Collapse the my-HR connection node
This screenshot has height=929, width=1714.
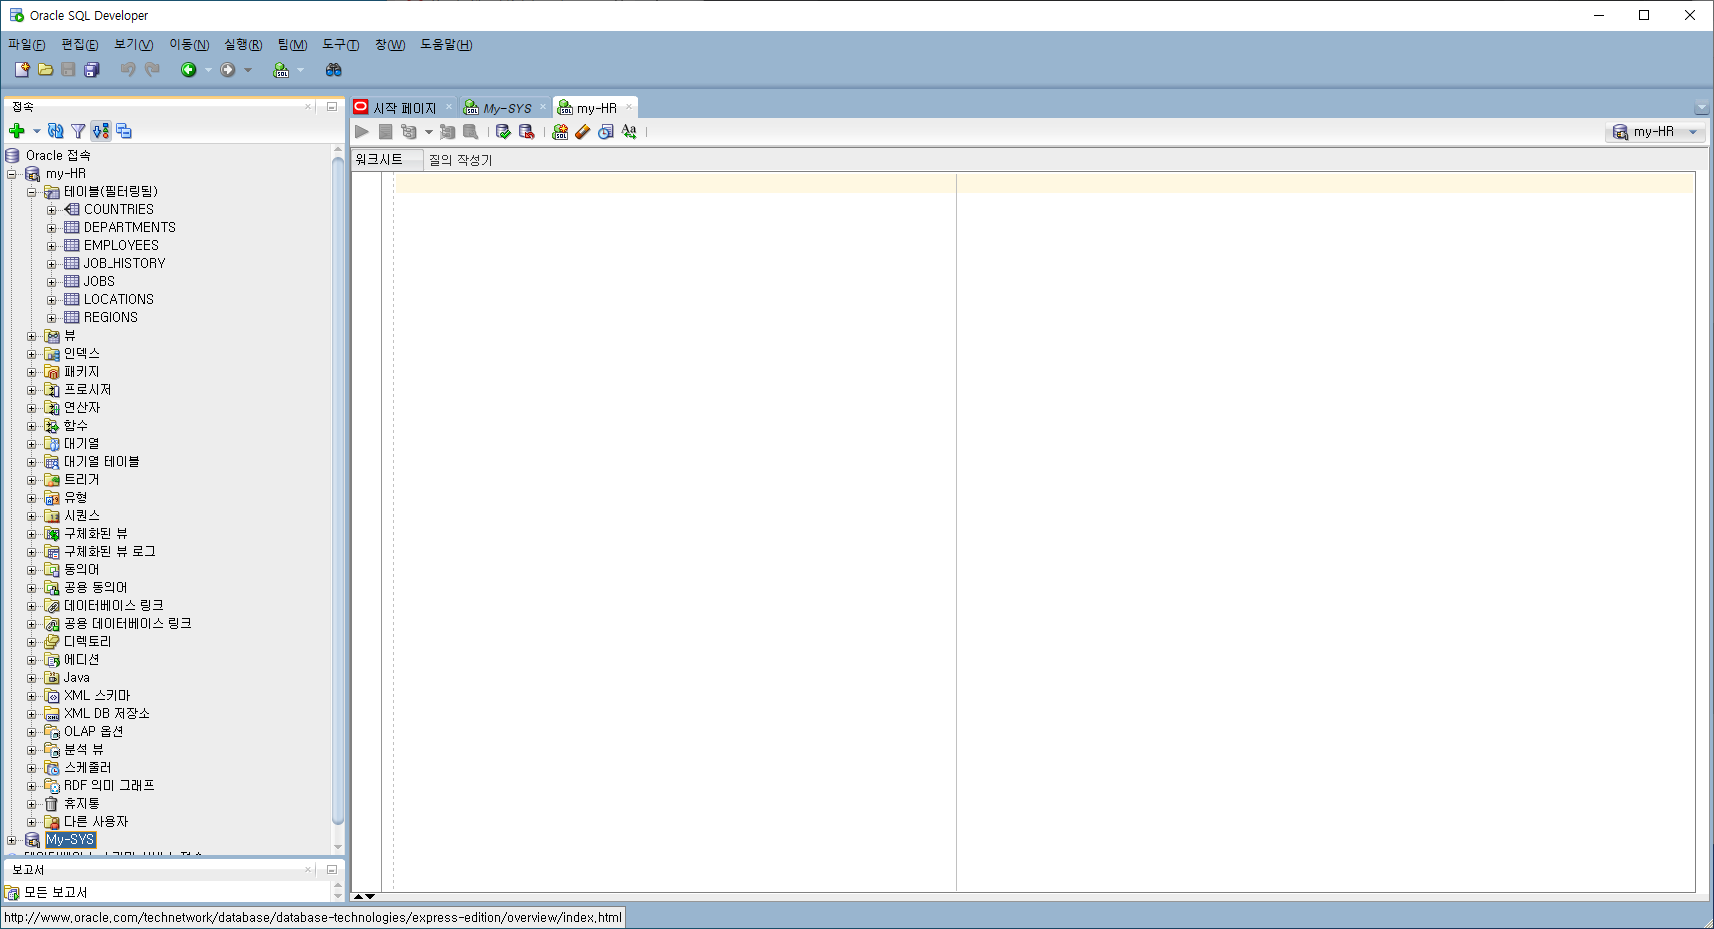coord(12,174)
